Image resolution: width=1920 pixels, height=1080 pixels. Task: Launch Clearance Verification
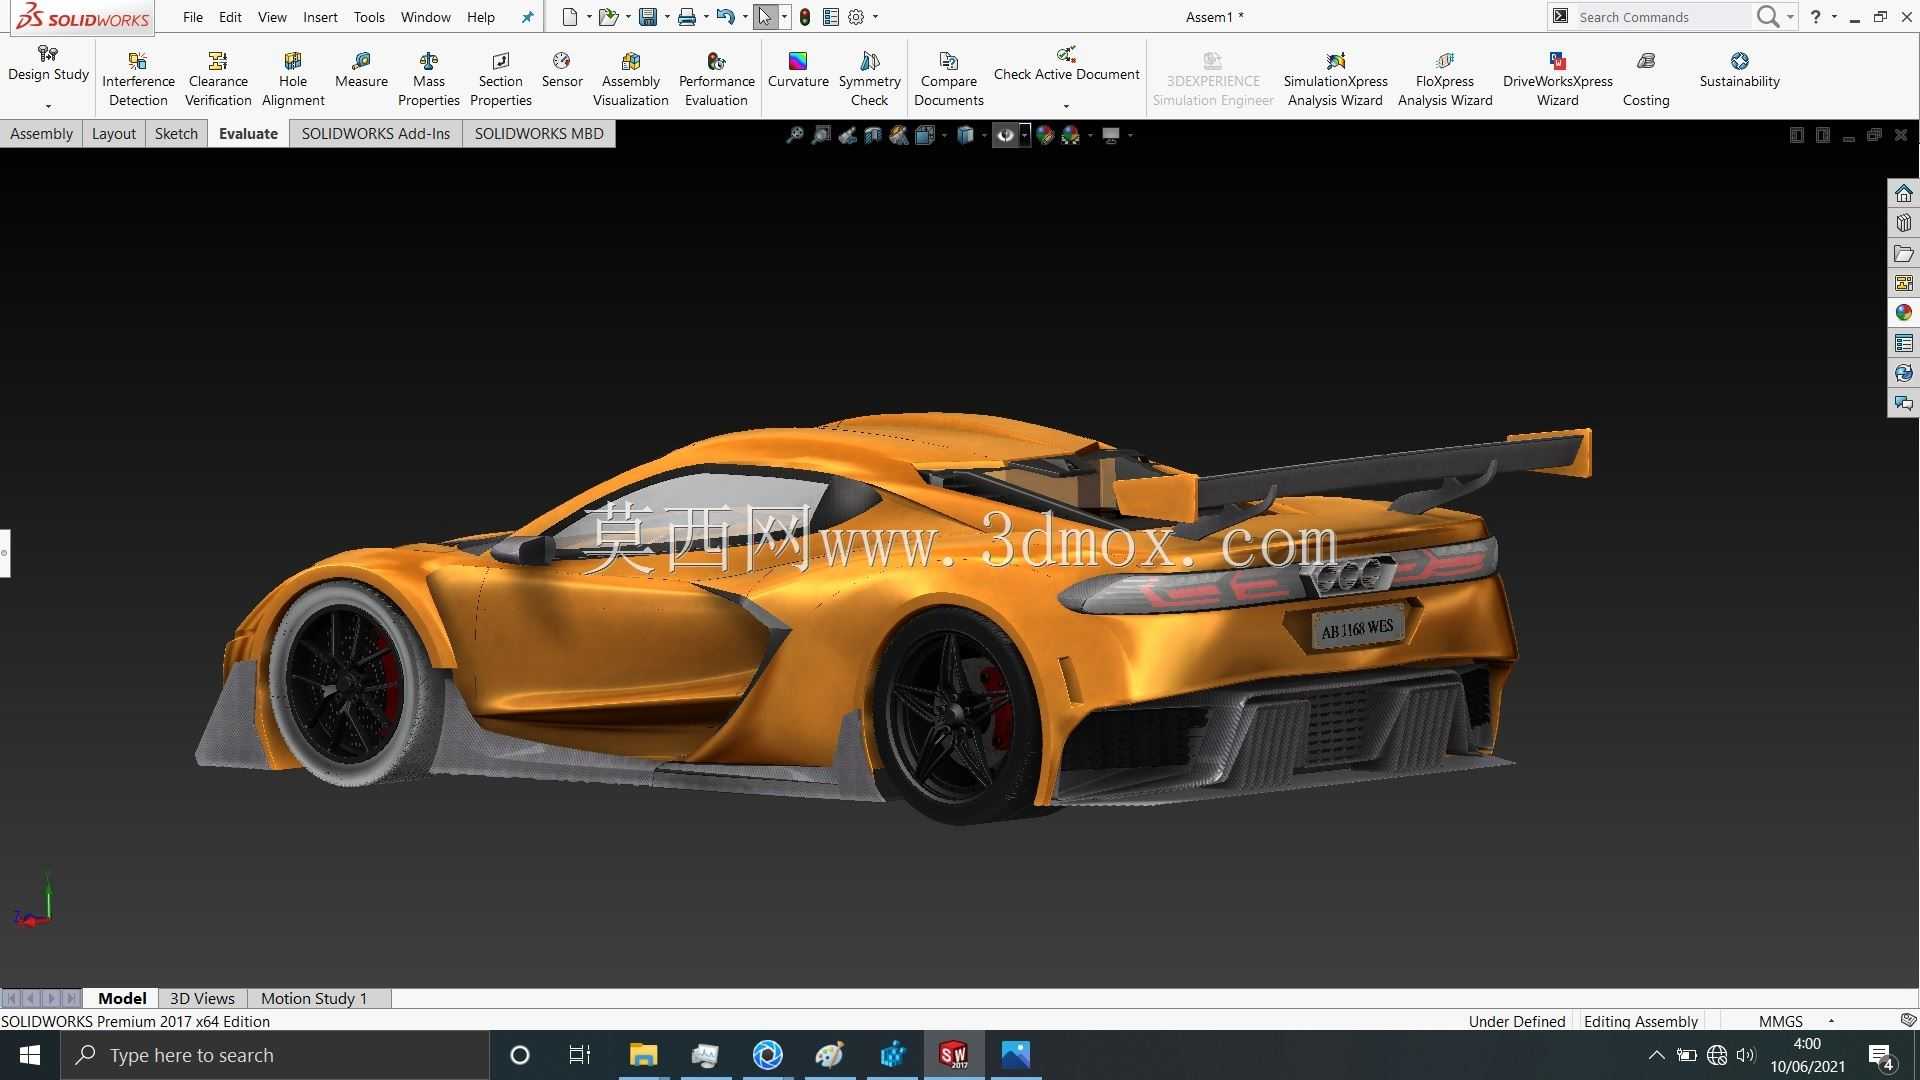(218, 80)
